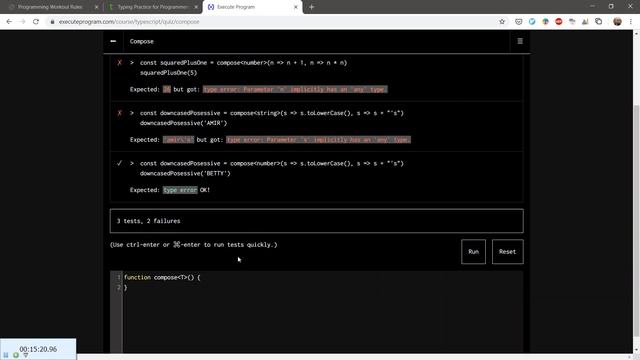Expand the timer overlay dropdown arrow

pyautogui.click(x=26, y=356)
